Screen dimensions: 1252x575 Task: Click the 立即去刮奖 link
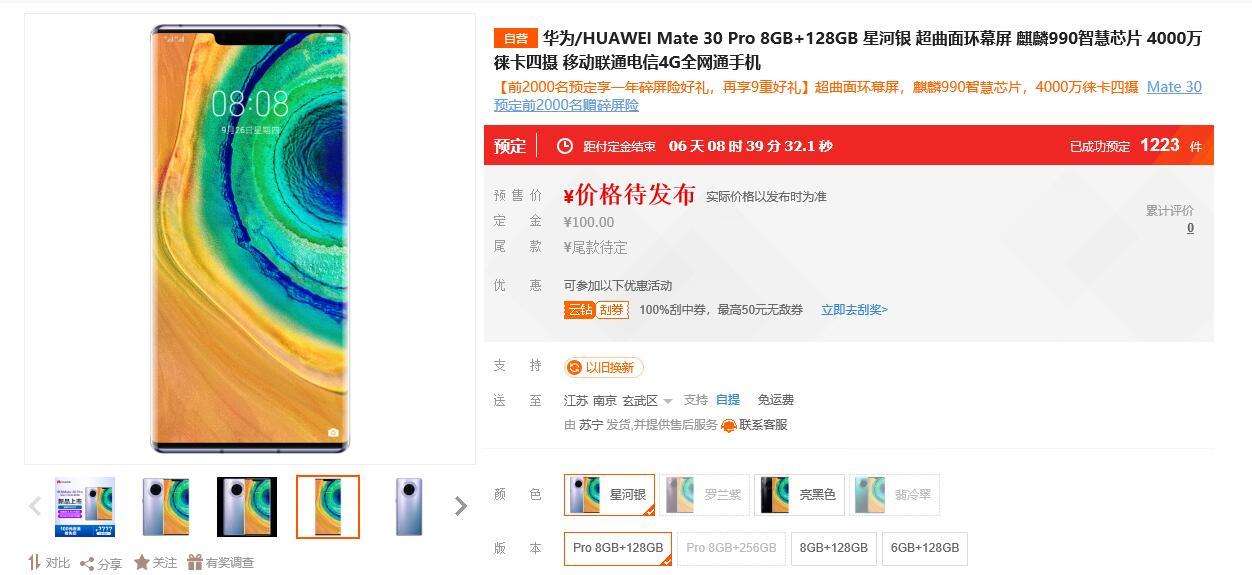tap(854, 310)
